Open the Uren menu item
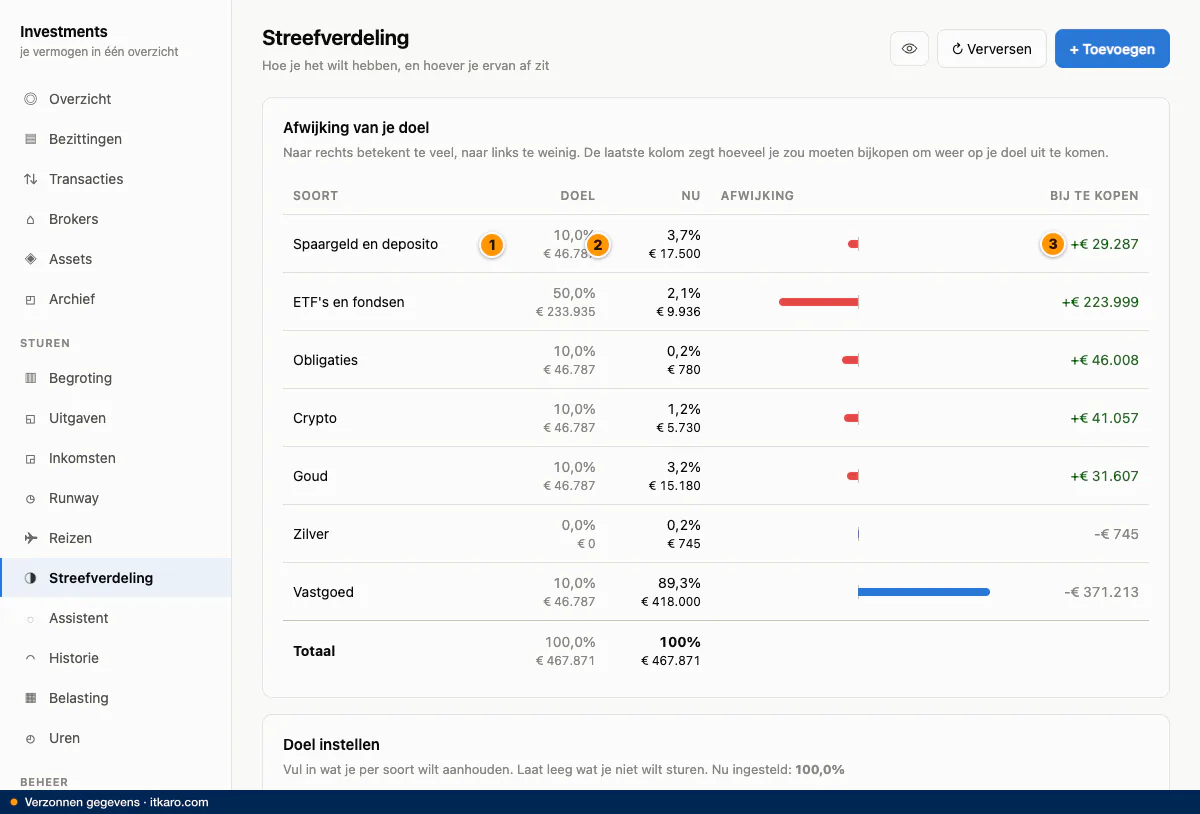This screenshot has height=814, width=1200. coord(115,738)
